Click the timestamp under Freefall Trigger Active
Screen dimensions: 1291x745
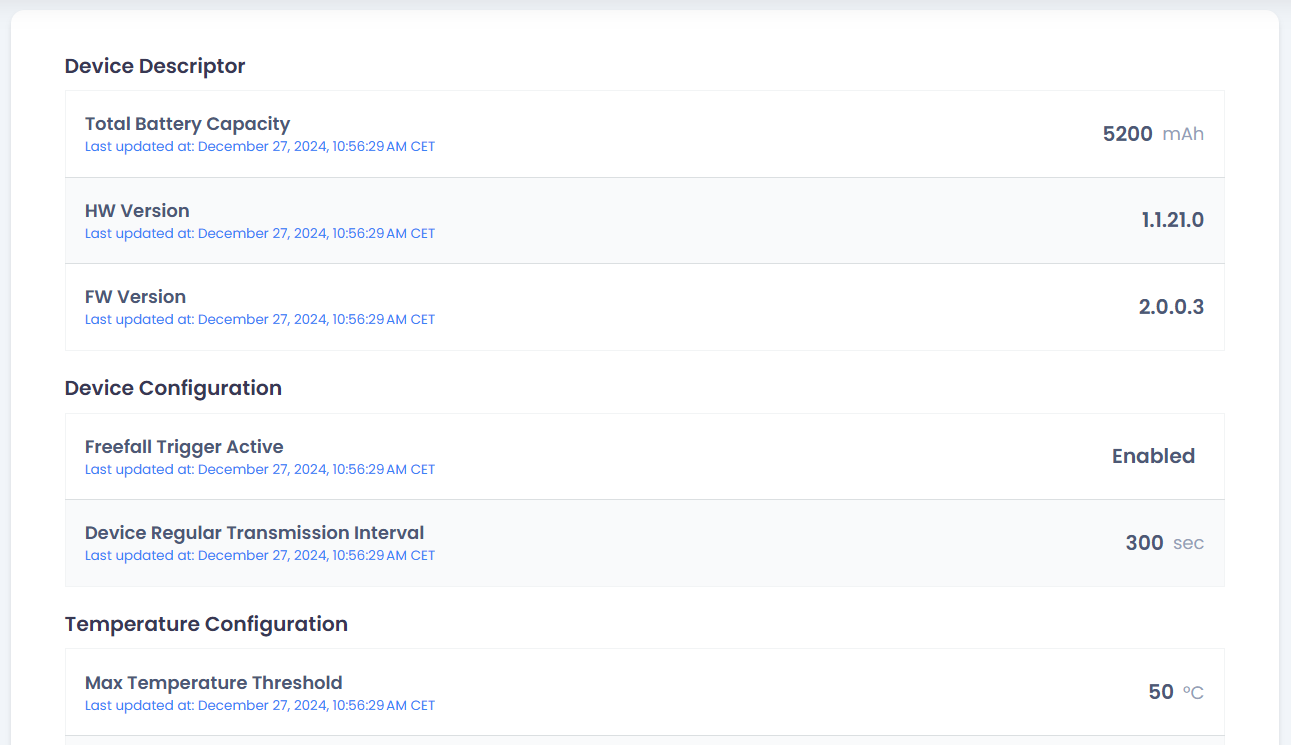[260, 470]
